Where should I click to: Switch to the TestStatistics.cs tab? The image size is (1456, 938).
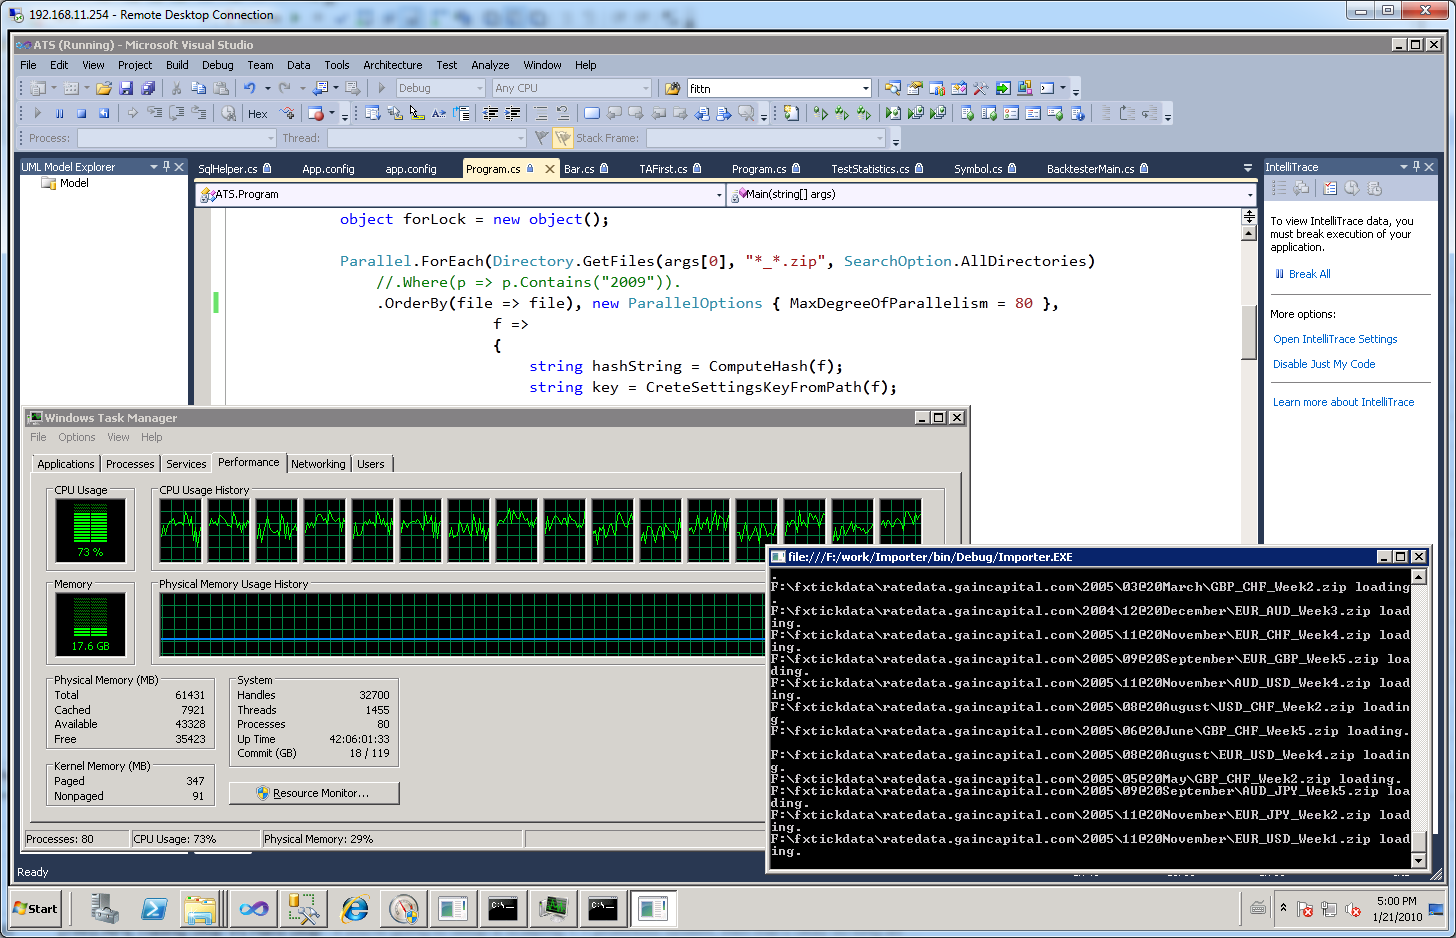tap(877, 169)
